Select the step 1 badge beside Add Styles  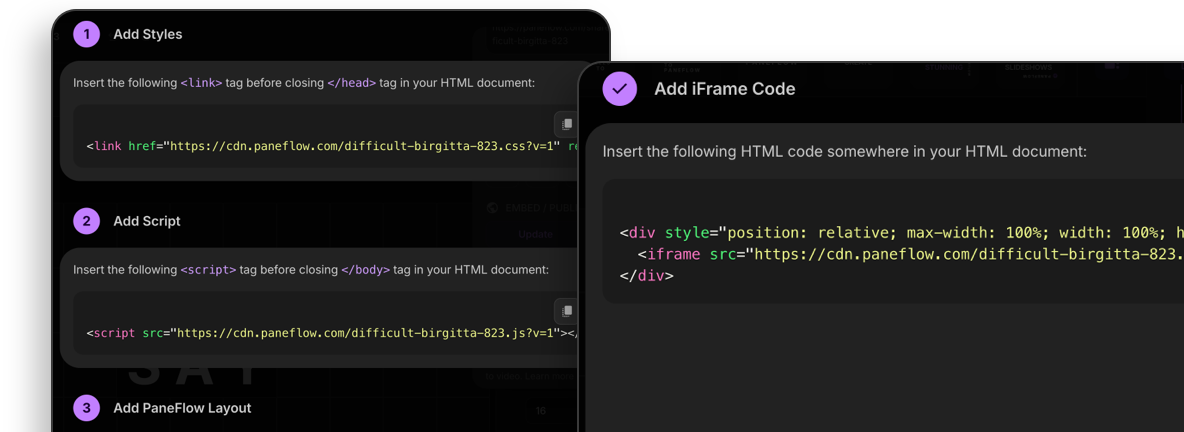[87, 34]
